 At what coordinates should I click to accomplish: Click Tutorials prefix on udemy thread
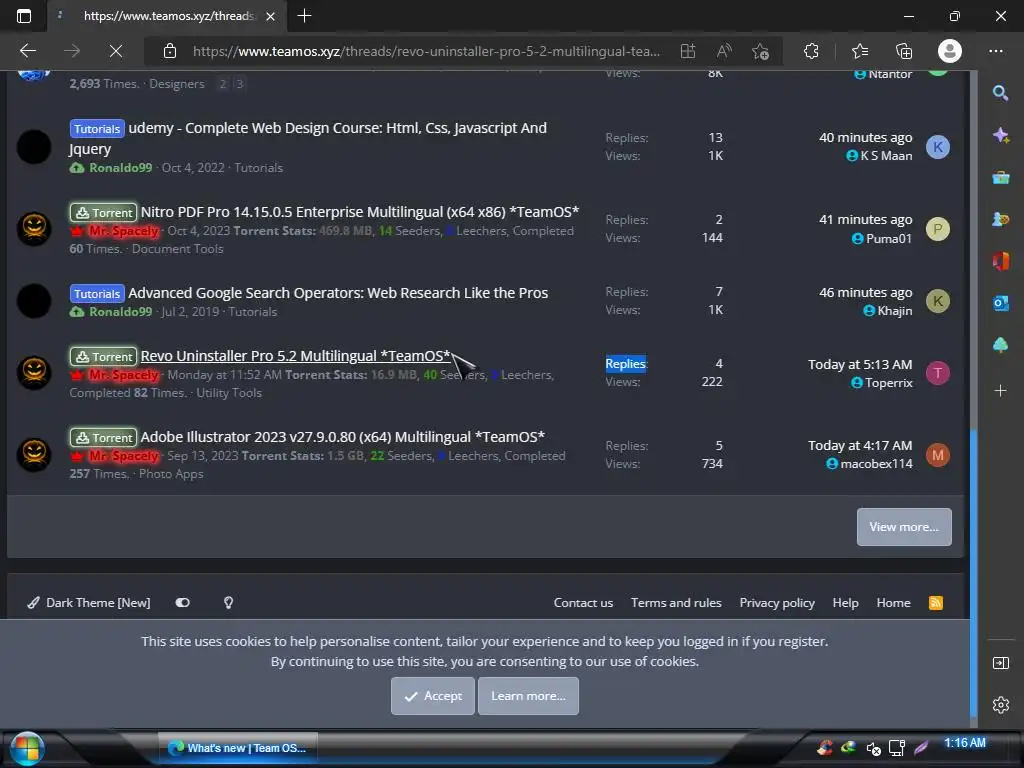97,129
